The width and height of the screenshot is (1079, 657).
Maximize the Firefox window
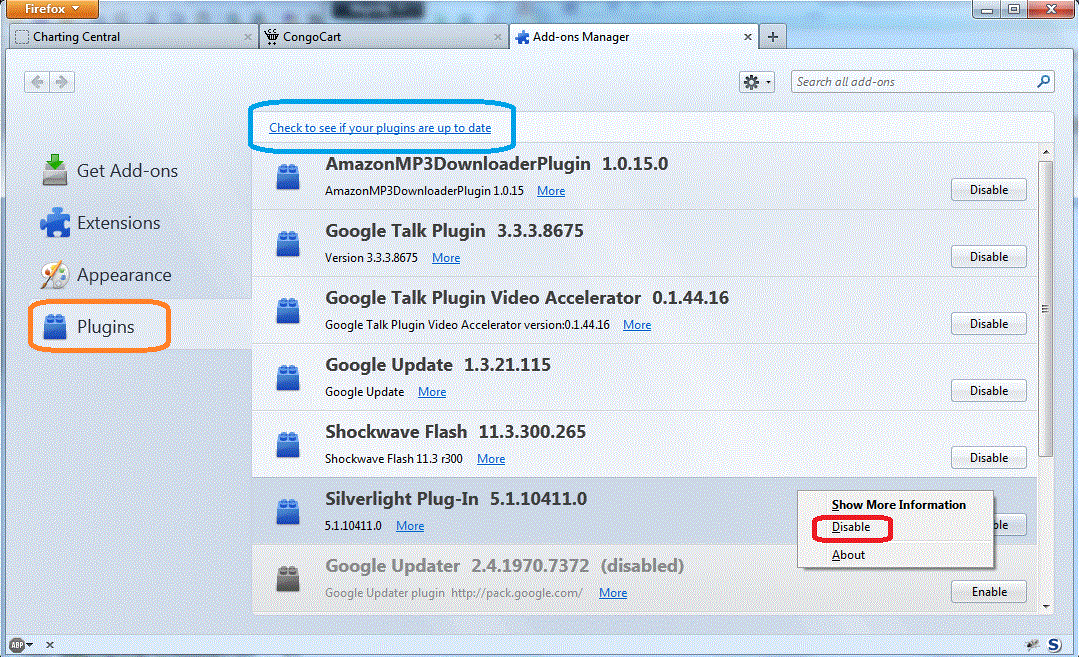click(x=1014, y=9)
